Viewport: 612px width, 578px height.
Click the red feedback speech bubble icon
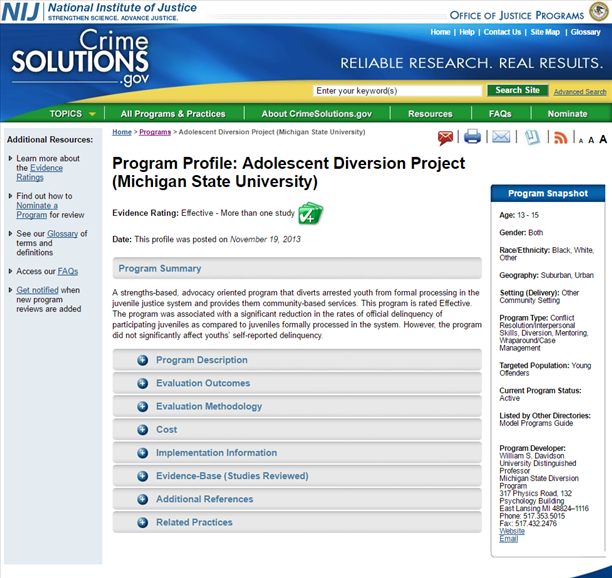(445, 138)
